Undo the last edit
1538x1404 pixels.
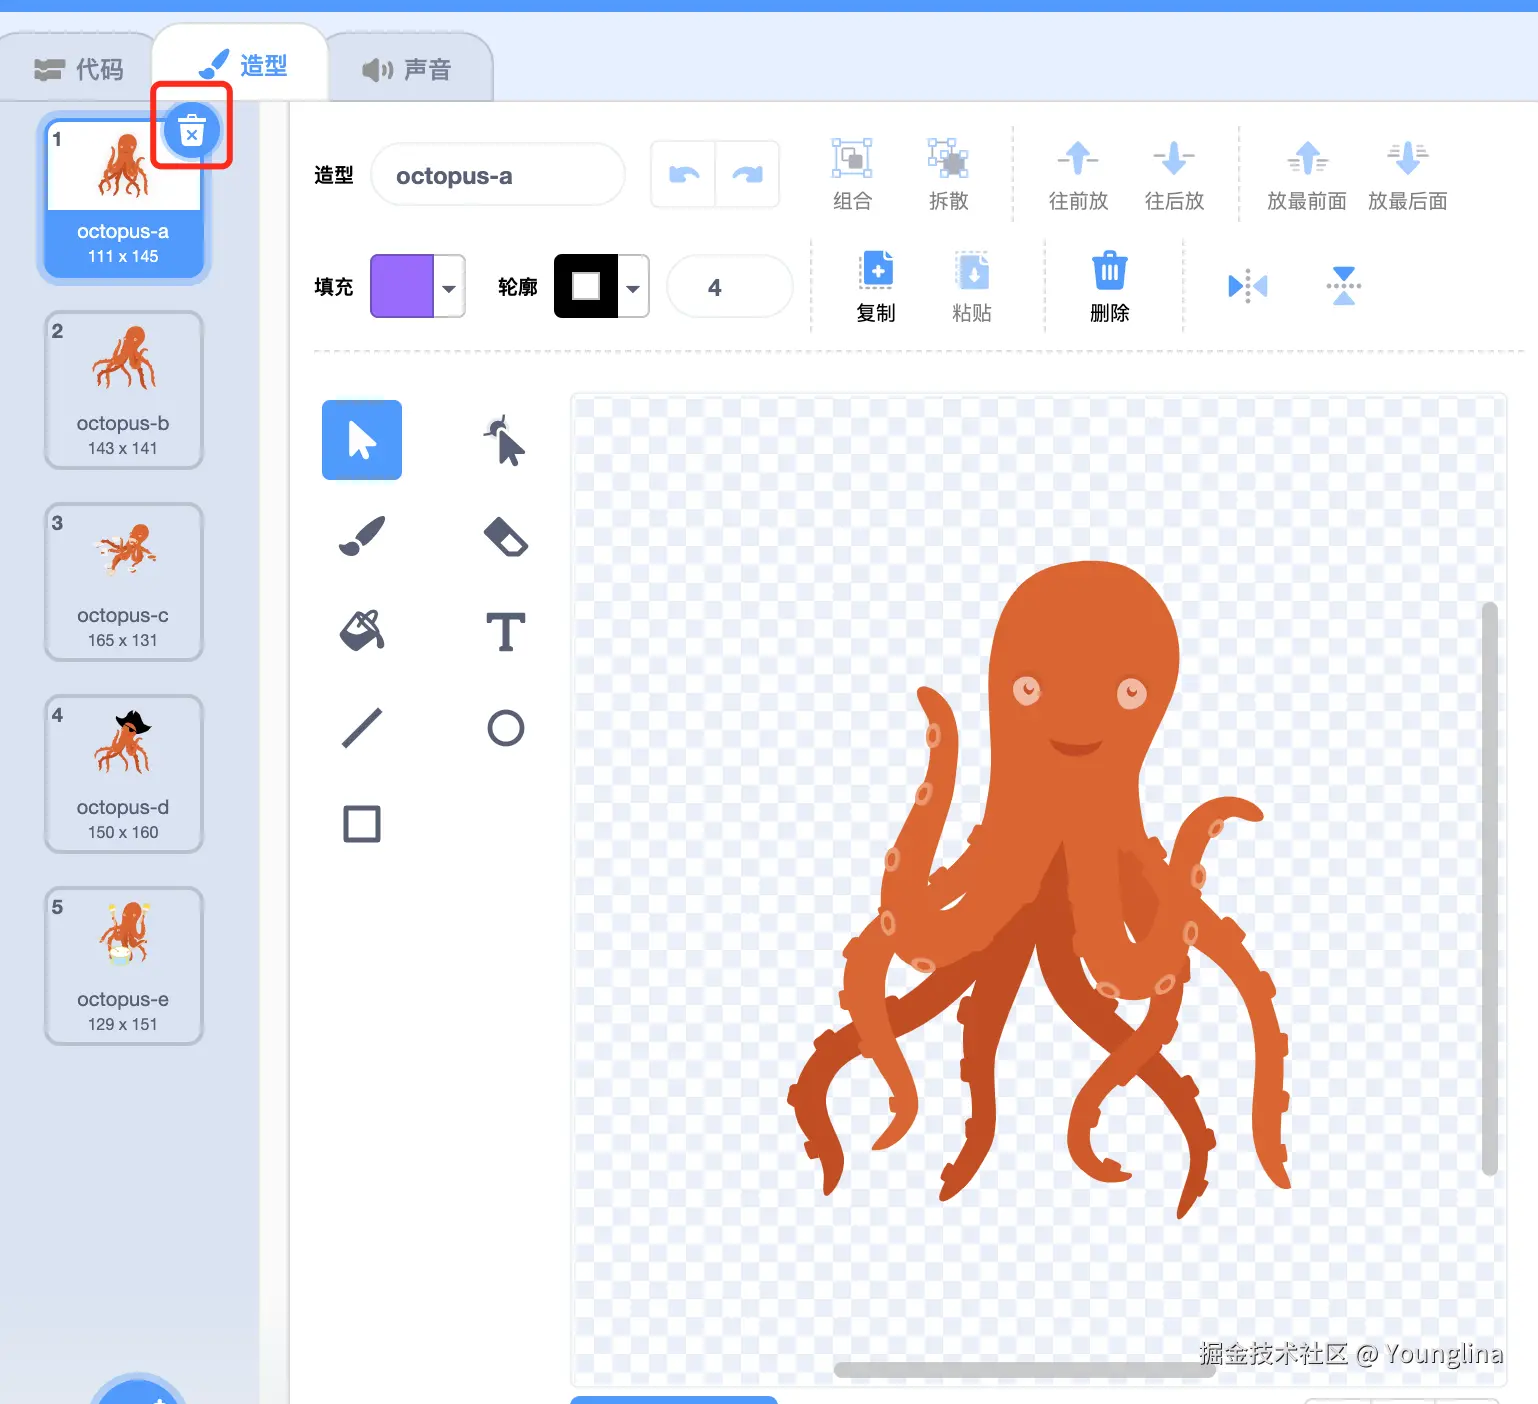pos(684,175)
